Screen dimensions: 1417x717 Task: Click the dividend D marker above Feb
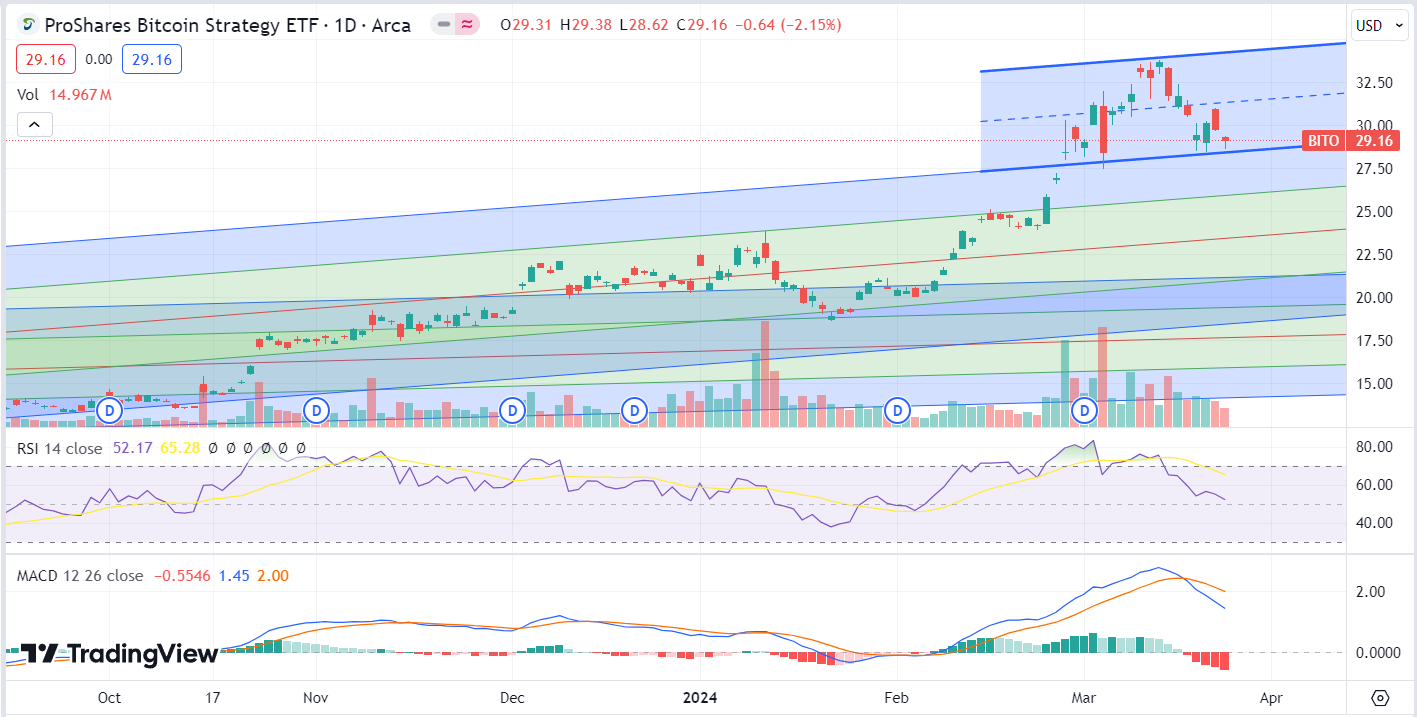click(x=898, y=409)
